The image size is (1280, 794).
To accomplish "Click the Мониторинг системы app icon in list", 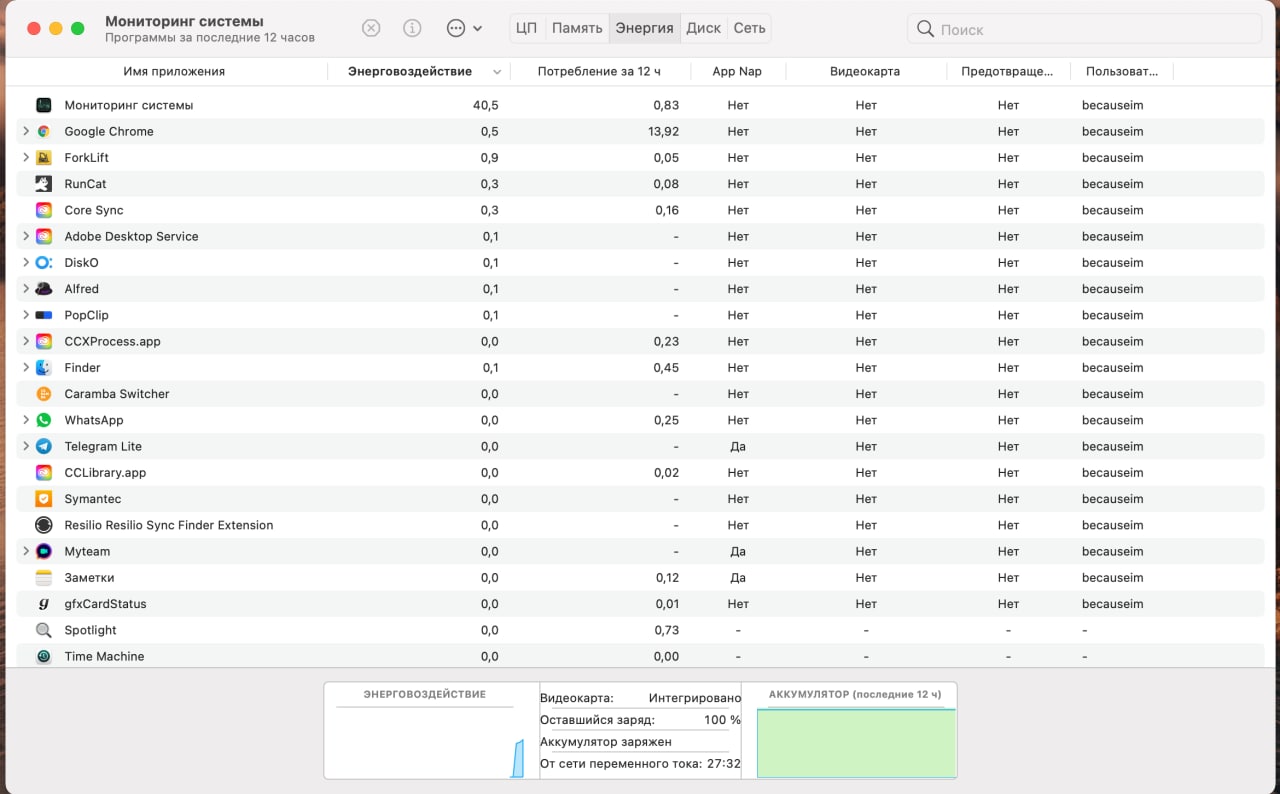I will click(x=43, y=105).
